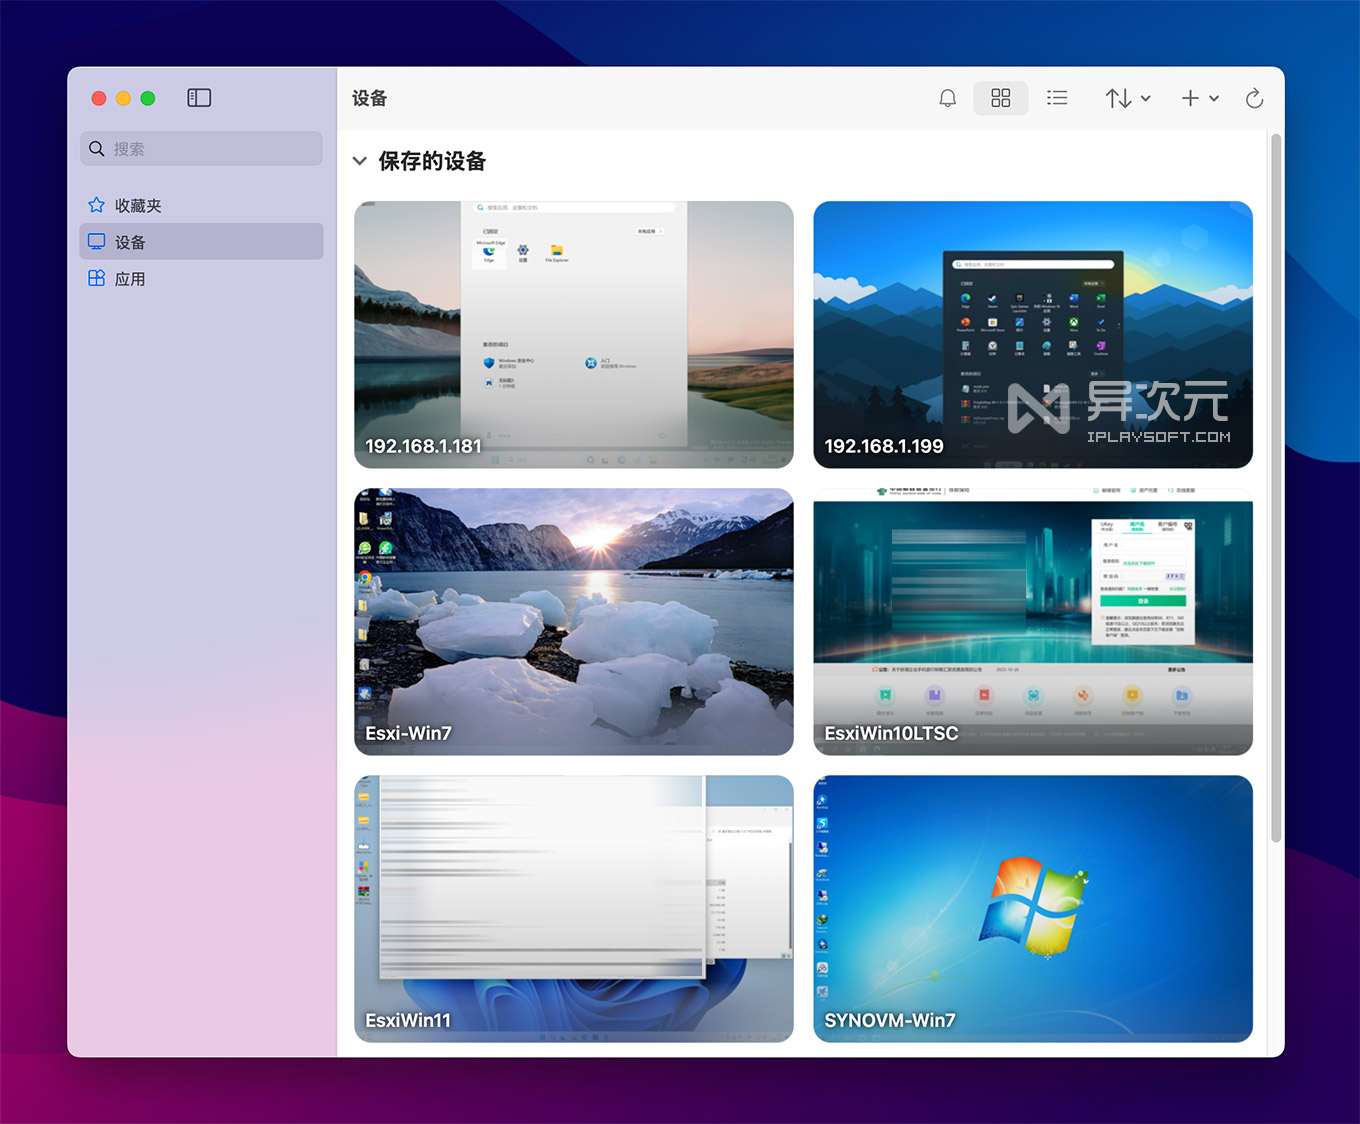
Task: Click the refresh icon at top right
Action: tap(1254, 98)
